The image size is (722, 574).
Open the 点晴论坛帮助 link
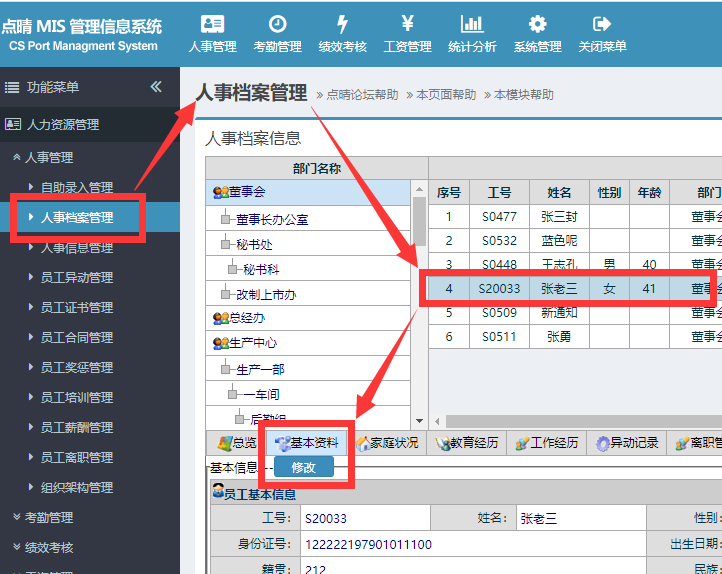pyautogui.click(x=362, y=95)
